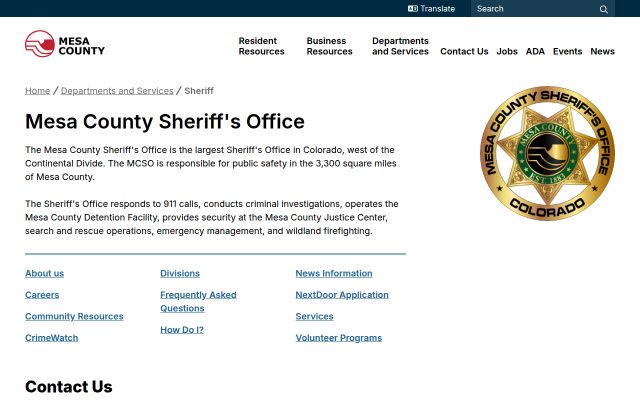Click Departments and Services breadcrumb
The width and height of the screenshot is (640, 400).
(x=117, y=91)
